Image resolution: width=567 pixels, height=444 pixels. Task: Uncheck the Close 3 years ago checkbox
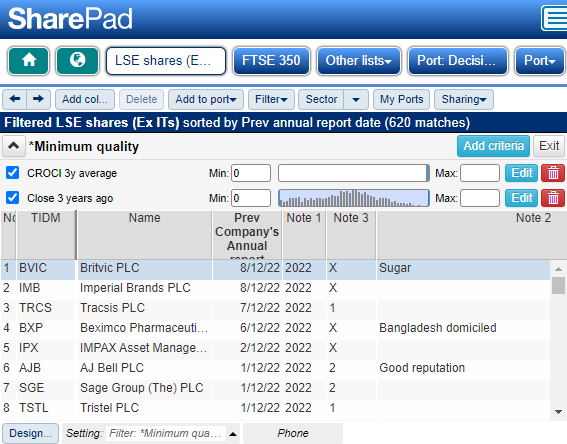12,198
